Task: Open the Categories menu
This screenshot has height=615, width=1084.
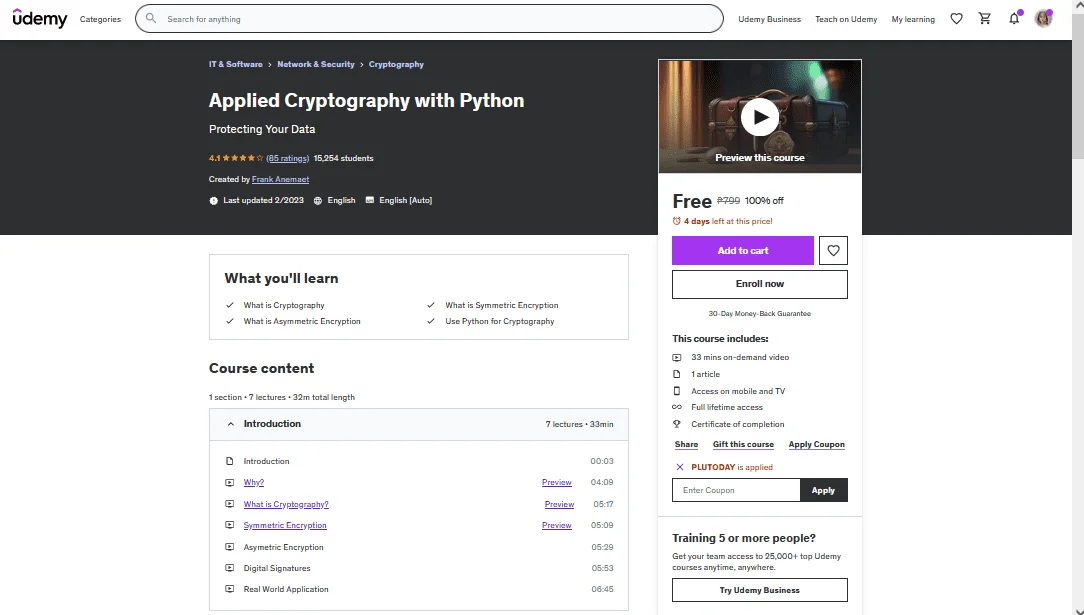Action: (100, 19)
